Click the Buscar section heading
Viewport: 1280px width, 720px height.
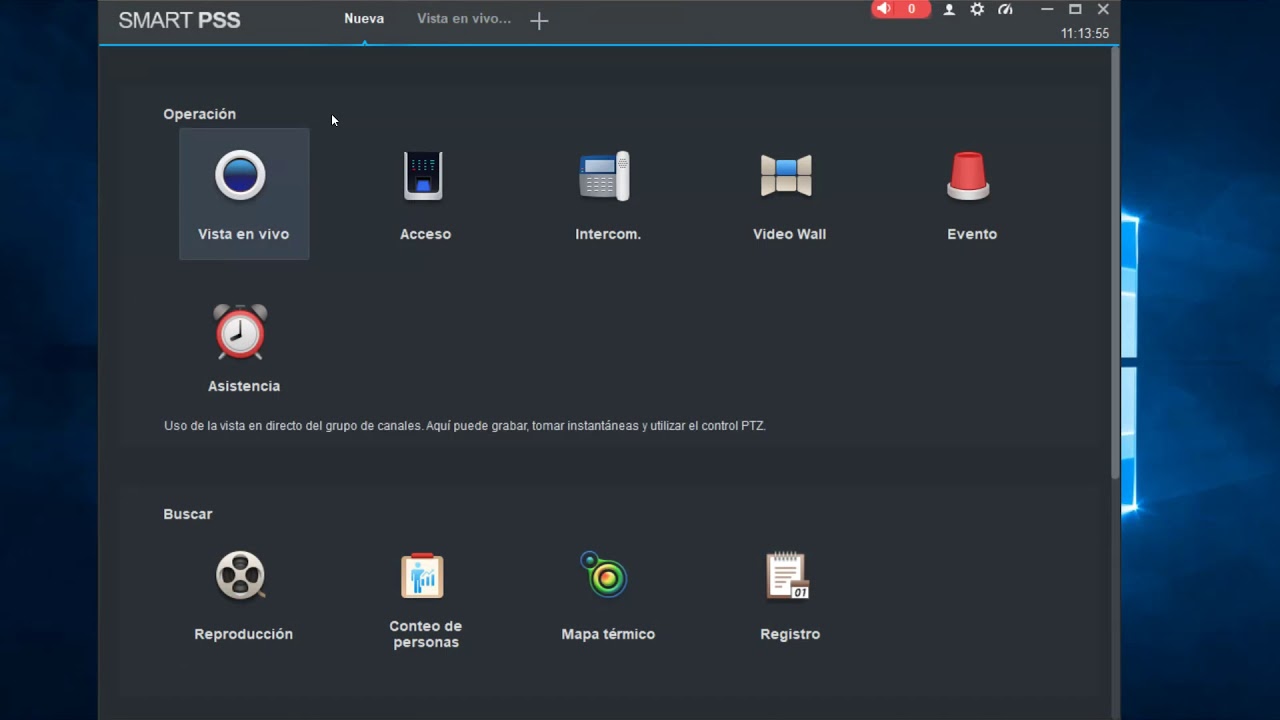point(188,514)
